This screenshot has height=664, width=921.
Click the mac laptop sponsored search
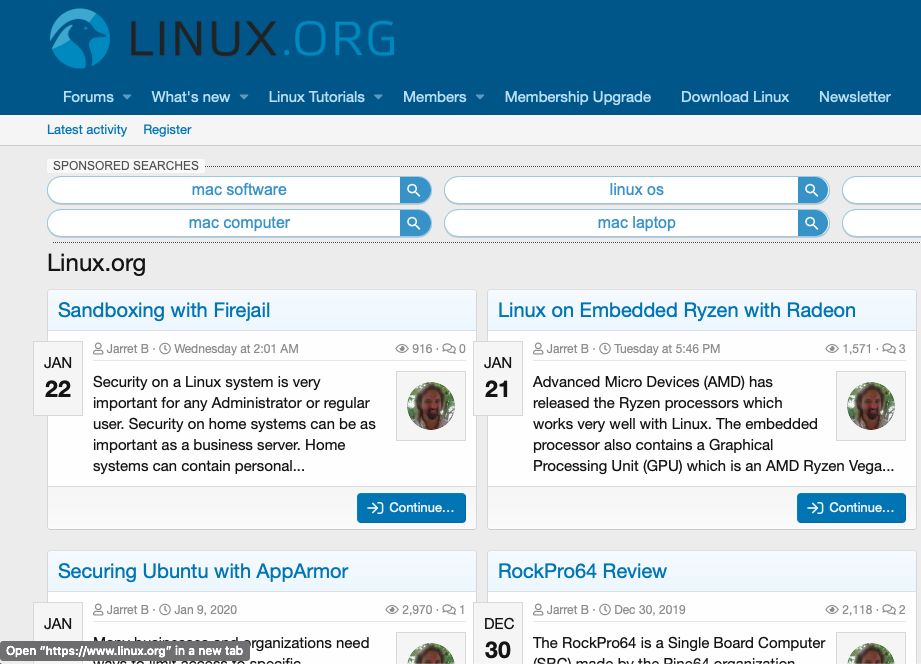636,223
